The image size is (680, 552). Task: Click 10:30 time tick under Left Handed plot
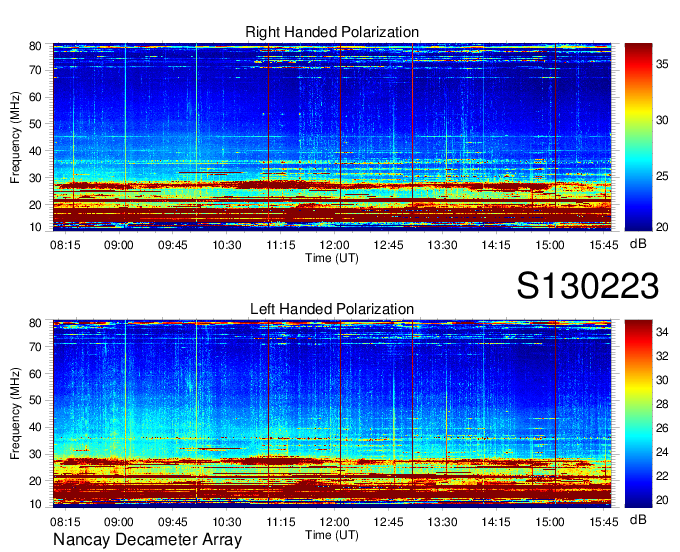(x=227, y=522)
